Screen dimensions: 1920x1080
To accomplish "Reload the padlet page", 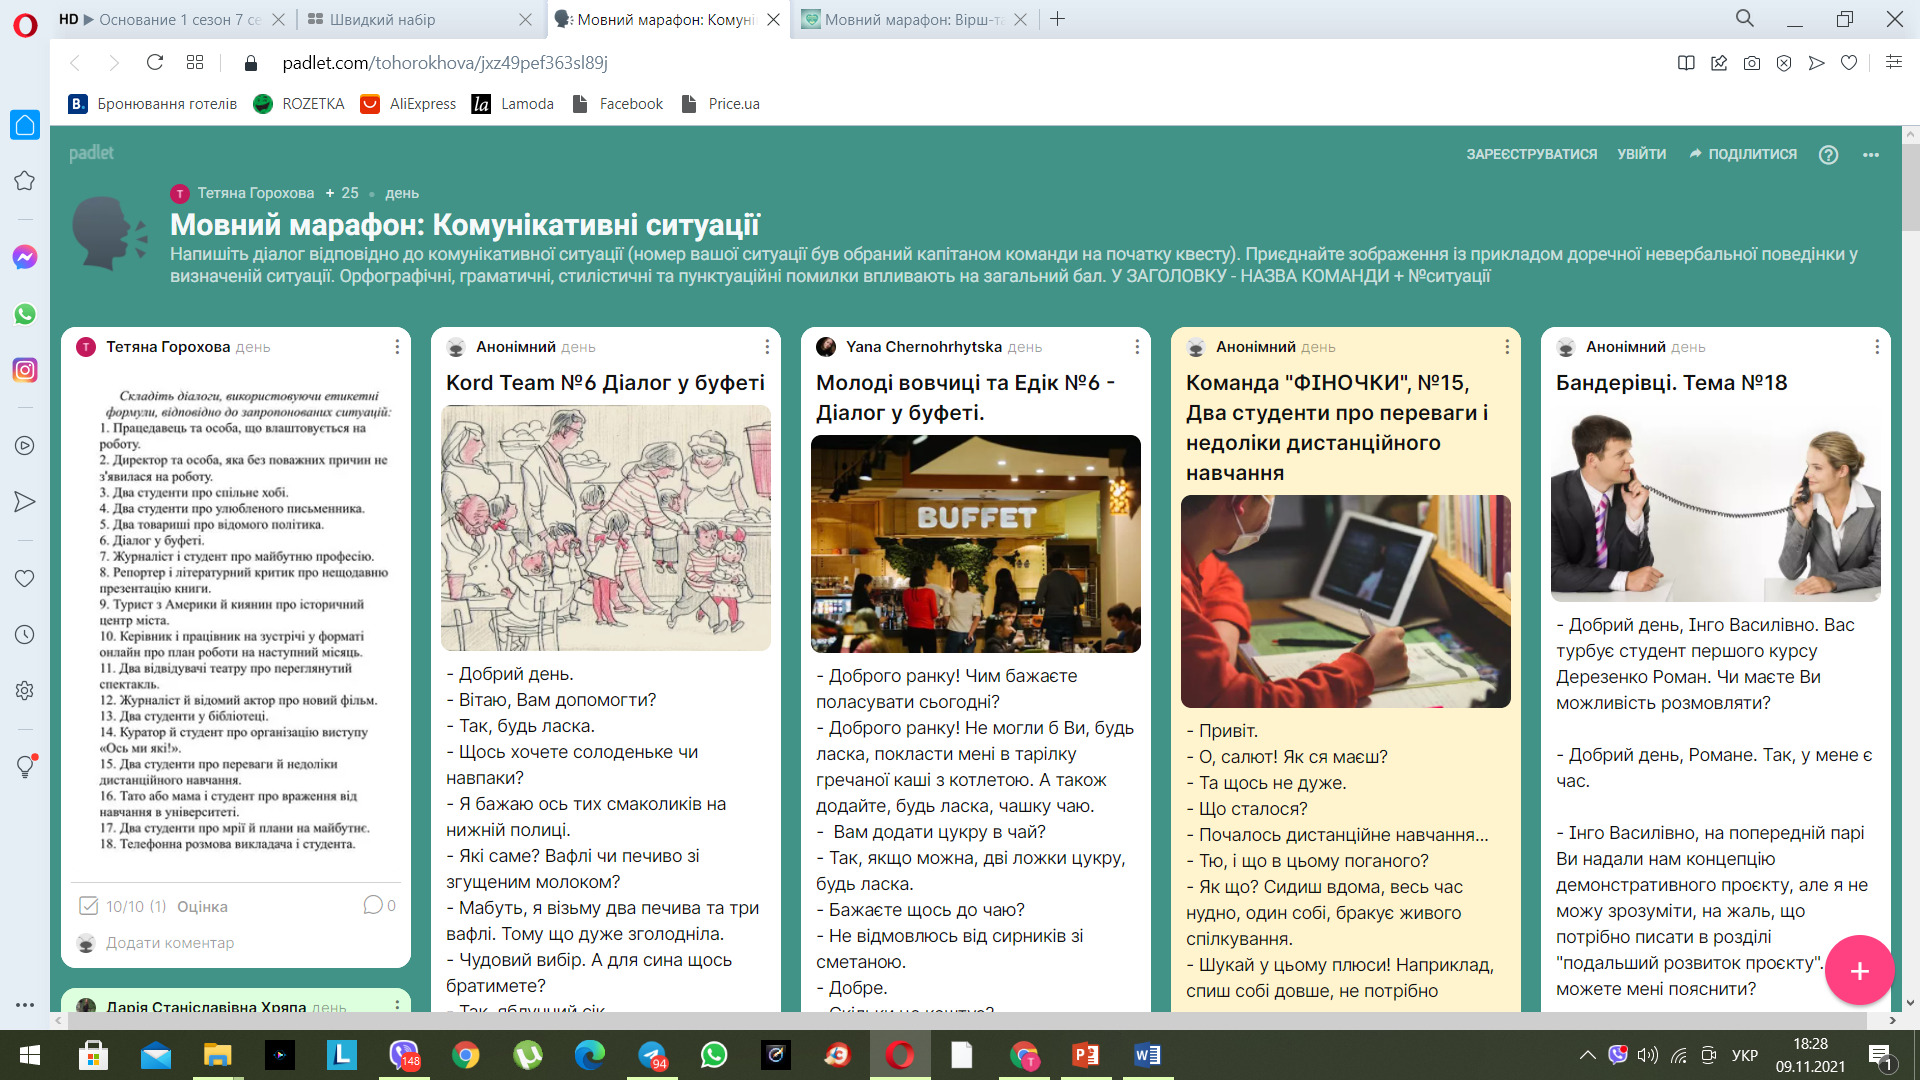I will pos(155,63).
